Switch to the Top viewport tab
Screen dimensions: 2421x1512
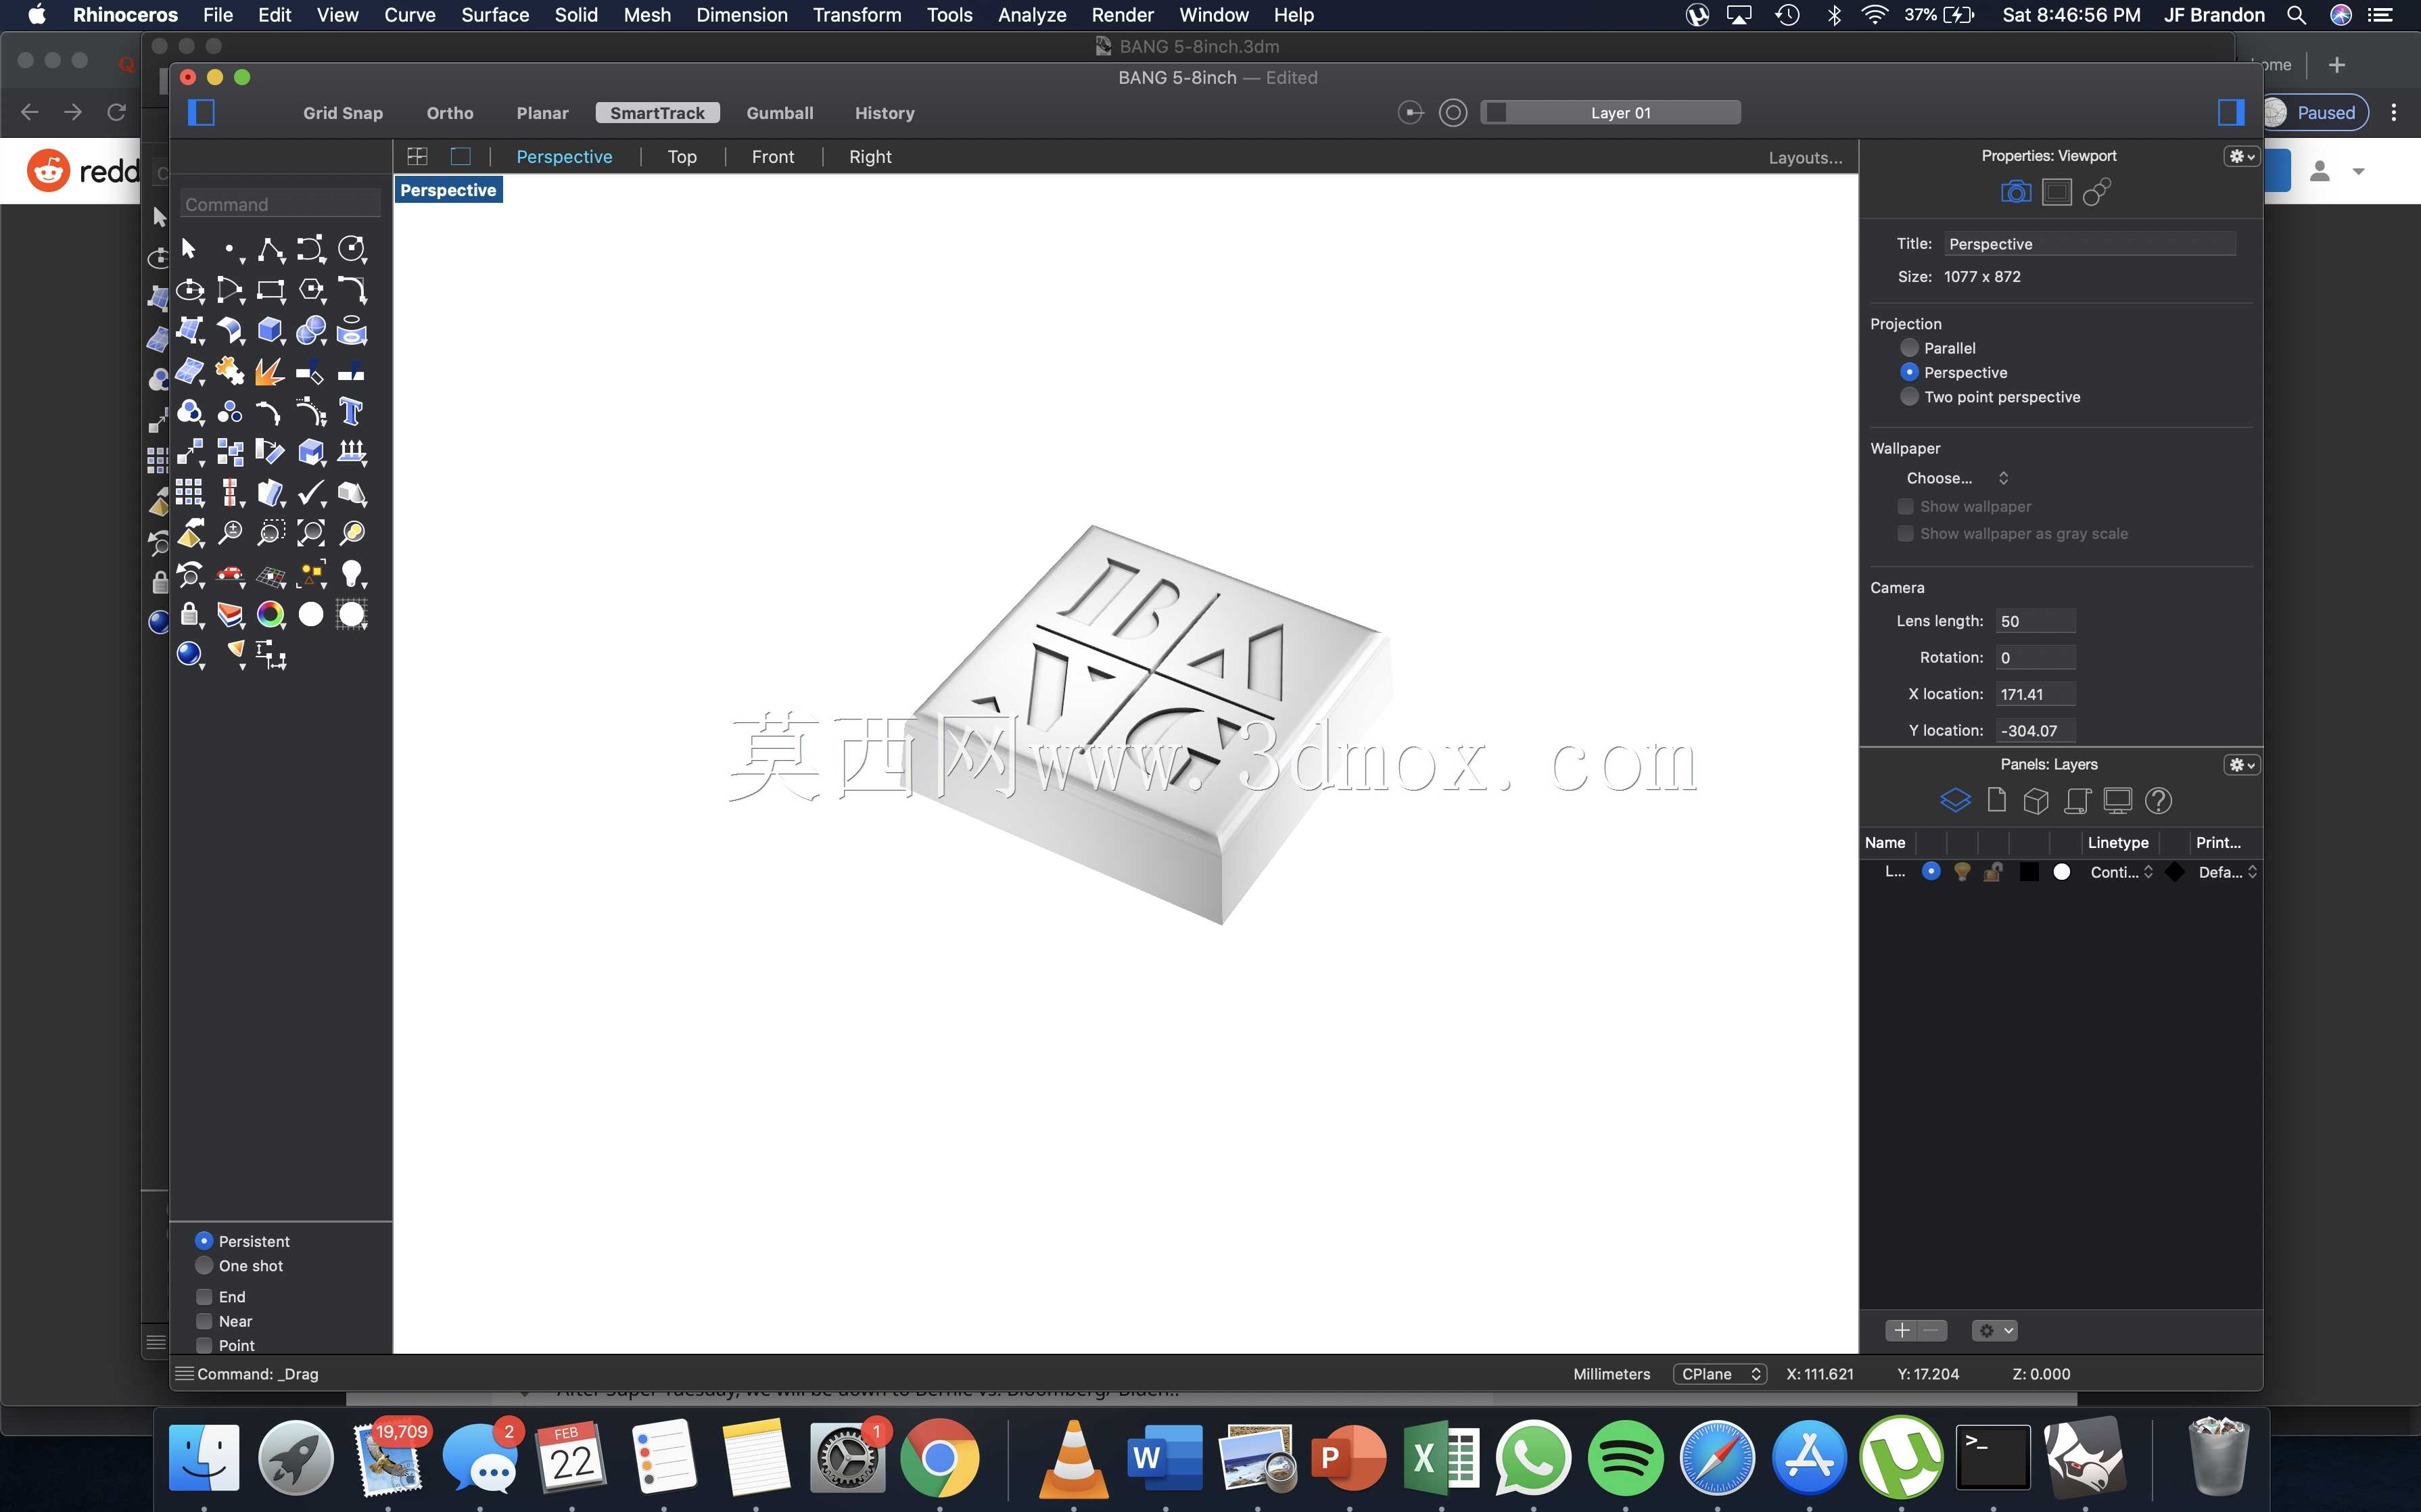(x=682, y=157)
